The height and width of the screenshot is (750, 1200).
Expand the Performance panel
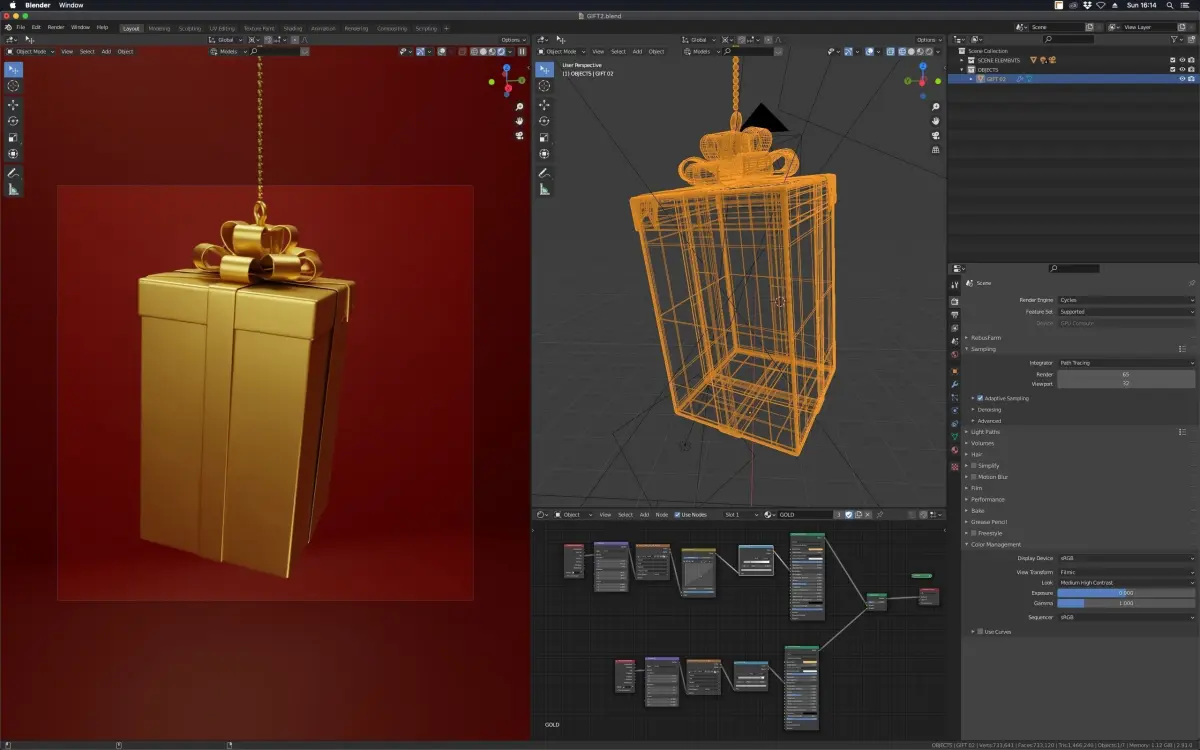[x=988, y=499]
